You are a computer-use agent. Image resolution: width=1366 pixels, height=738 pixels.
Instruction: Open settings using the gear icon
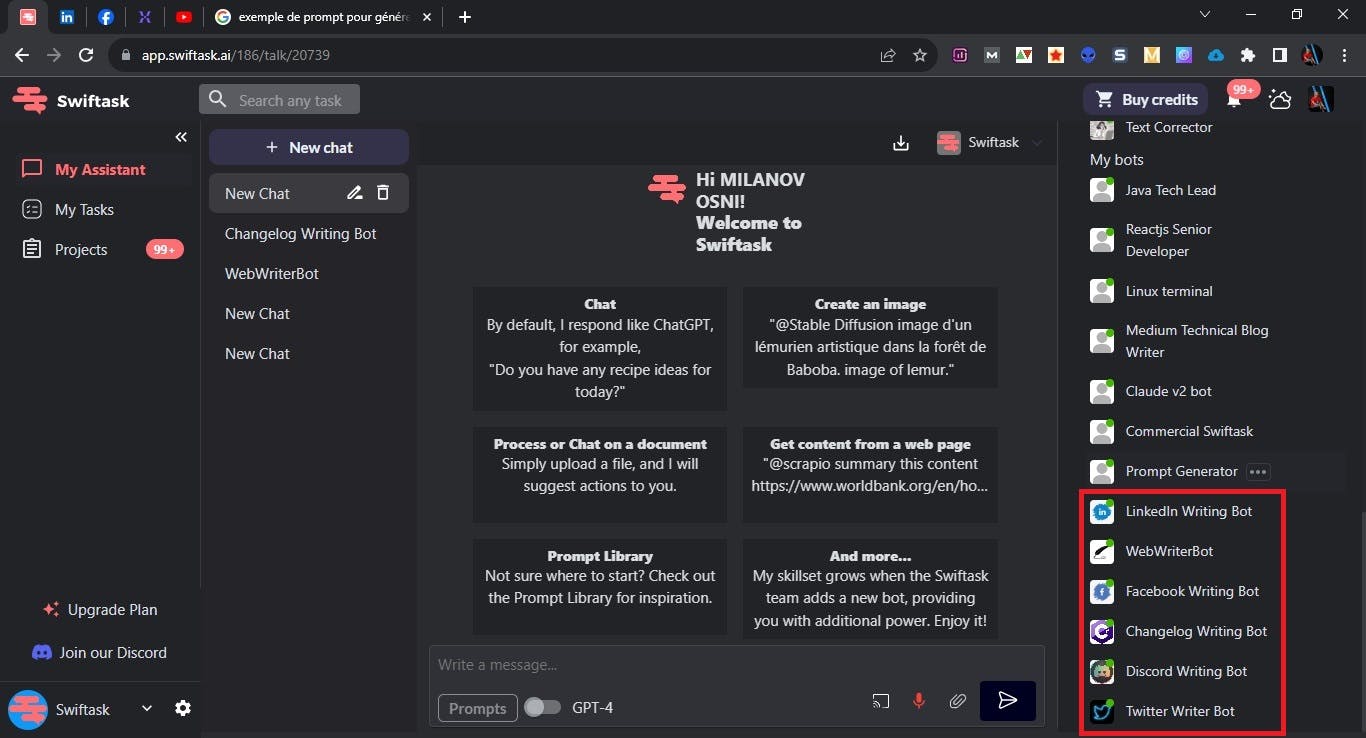pos(183,708)
